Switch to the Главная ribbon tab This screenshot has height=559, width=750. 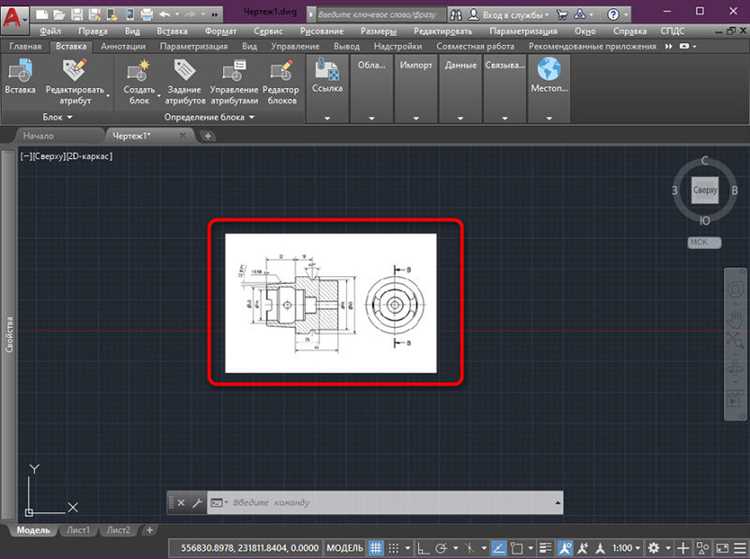pos(25,46)
